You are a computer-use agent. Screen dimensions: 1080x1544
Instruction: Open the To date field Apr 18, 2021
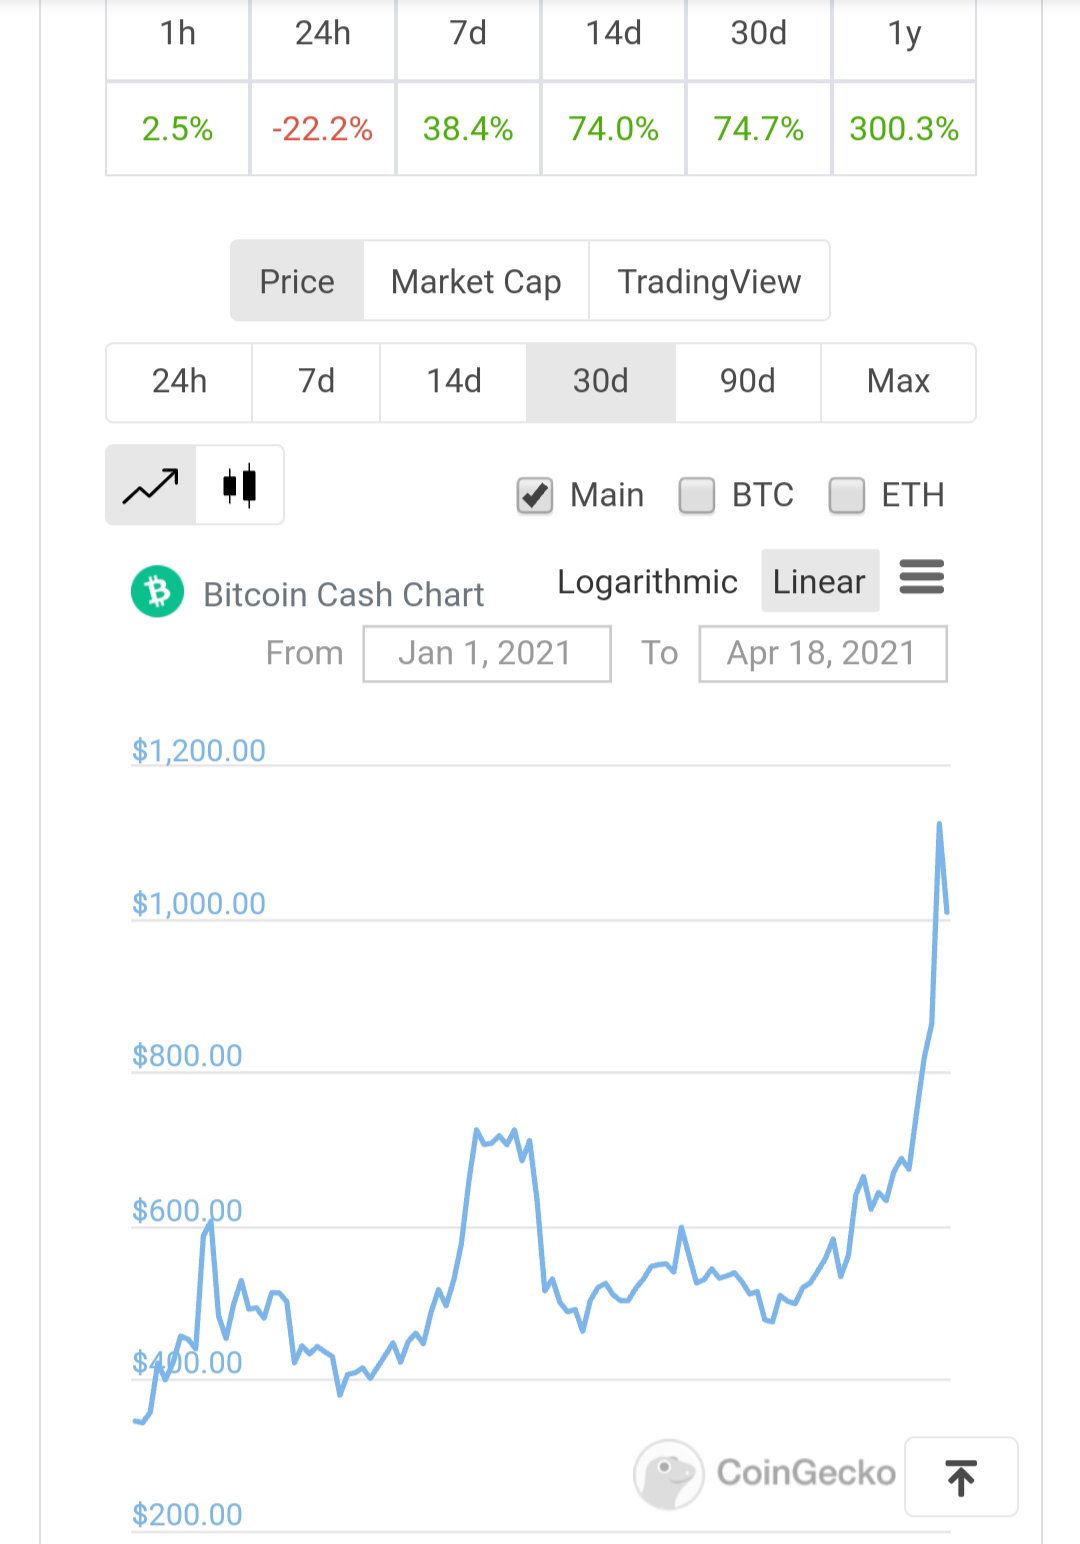[x=823, y=654]
